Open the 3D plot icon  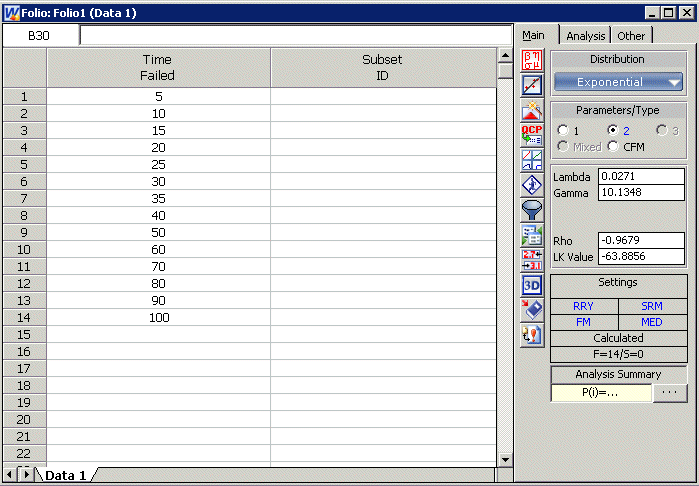pos(532,285)
